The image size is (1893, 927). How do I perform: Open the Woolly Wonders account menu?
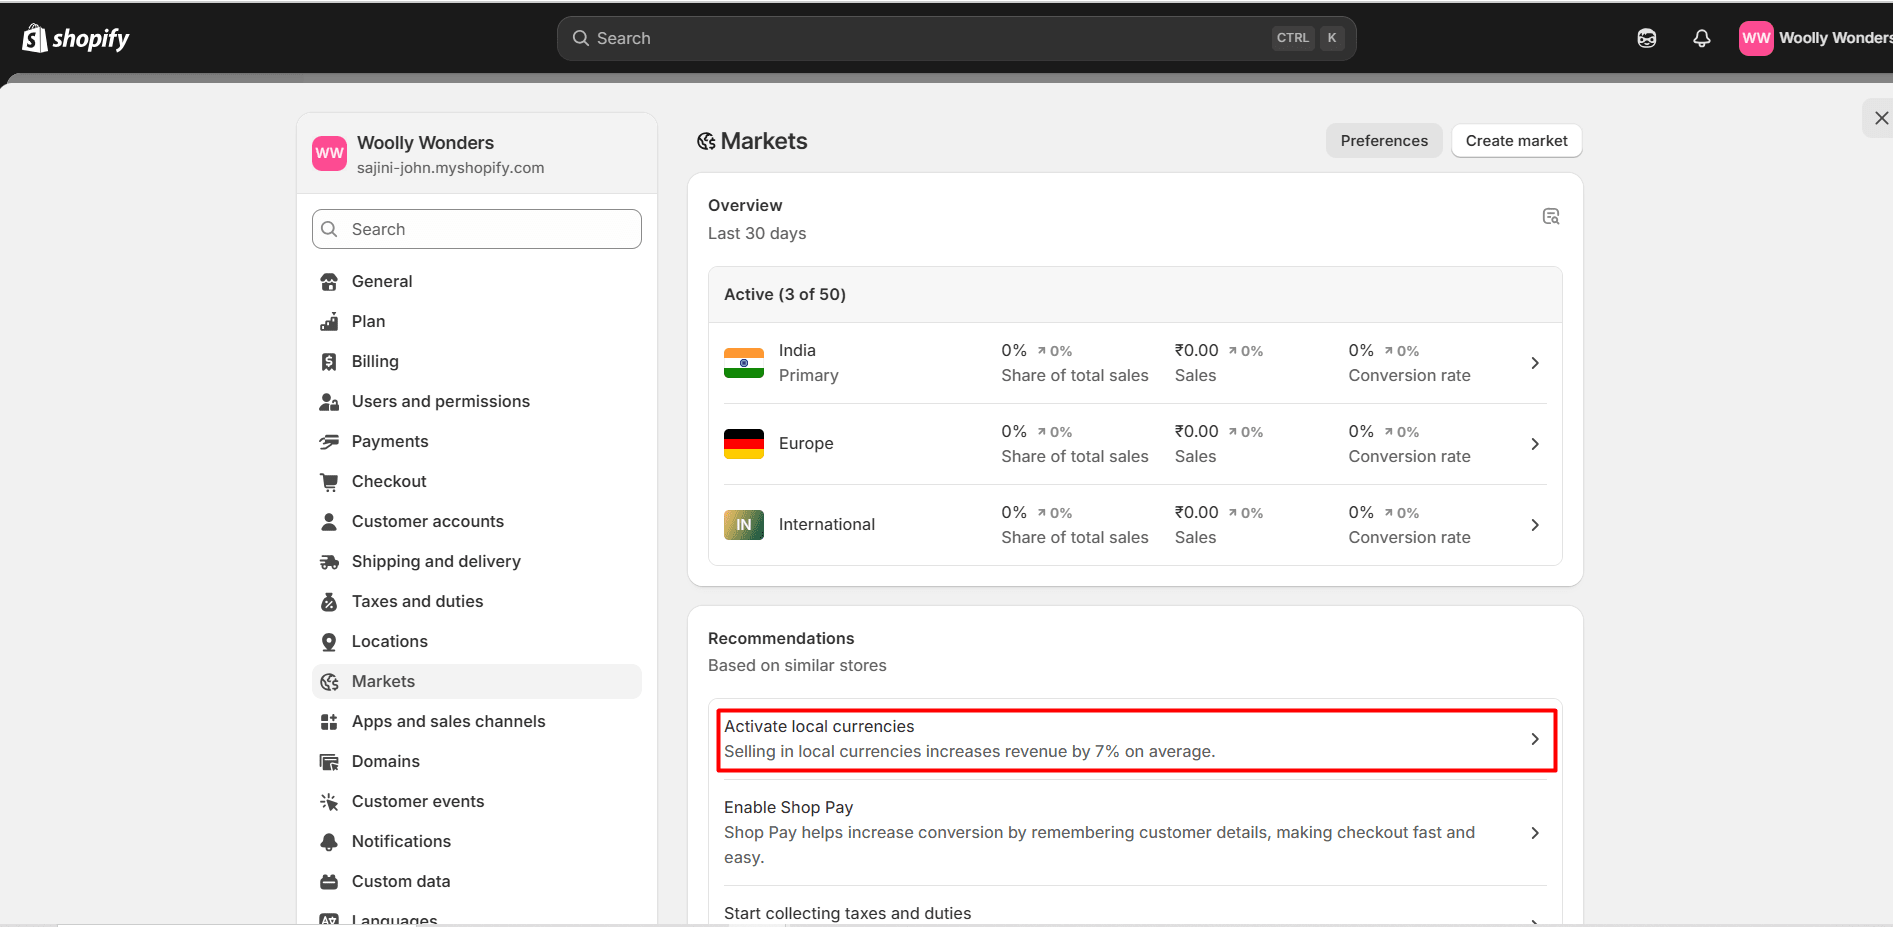(x=1815, y=38)
